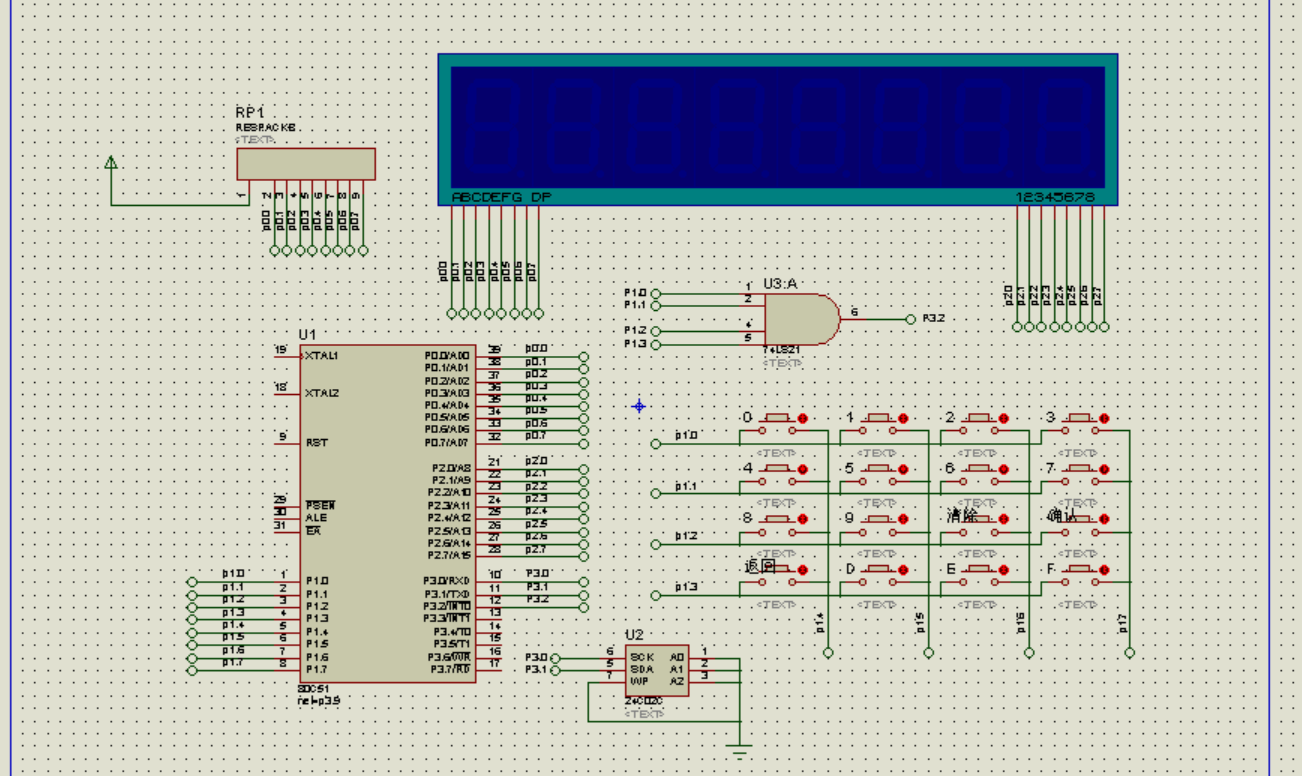Activate the 返回 (return) keypad button
Viewport: 1302px width, 776px height.
coord(777,576)
